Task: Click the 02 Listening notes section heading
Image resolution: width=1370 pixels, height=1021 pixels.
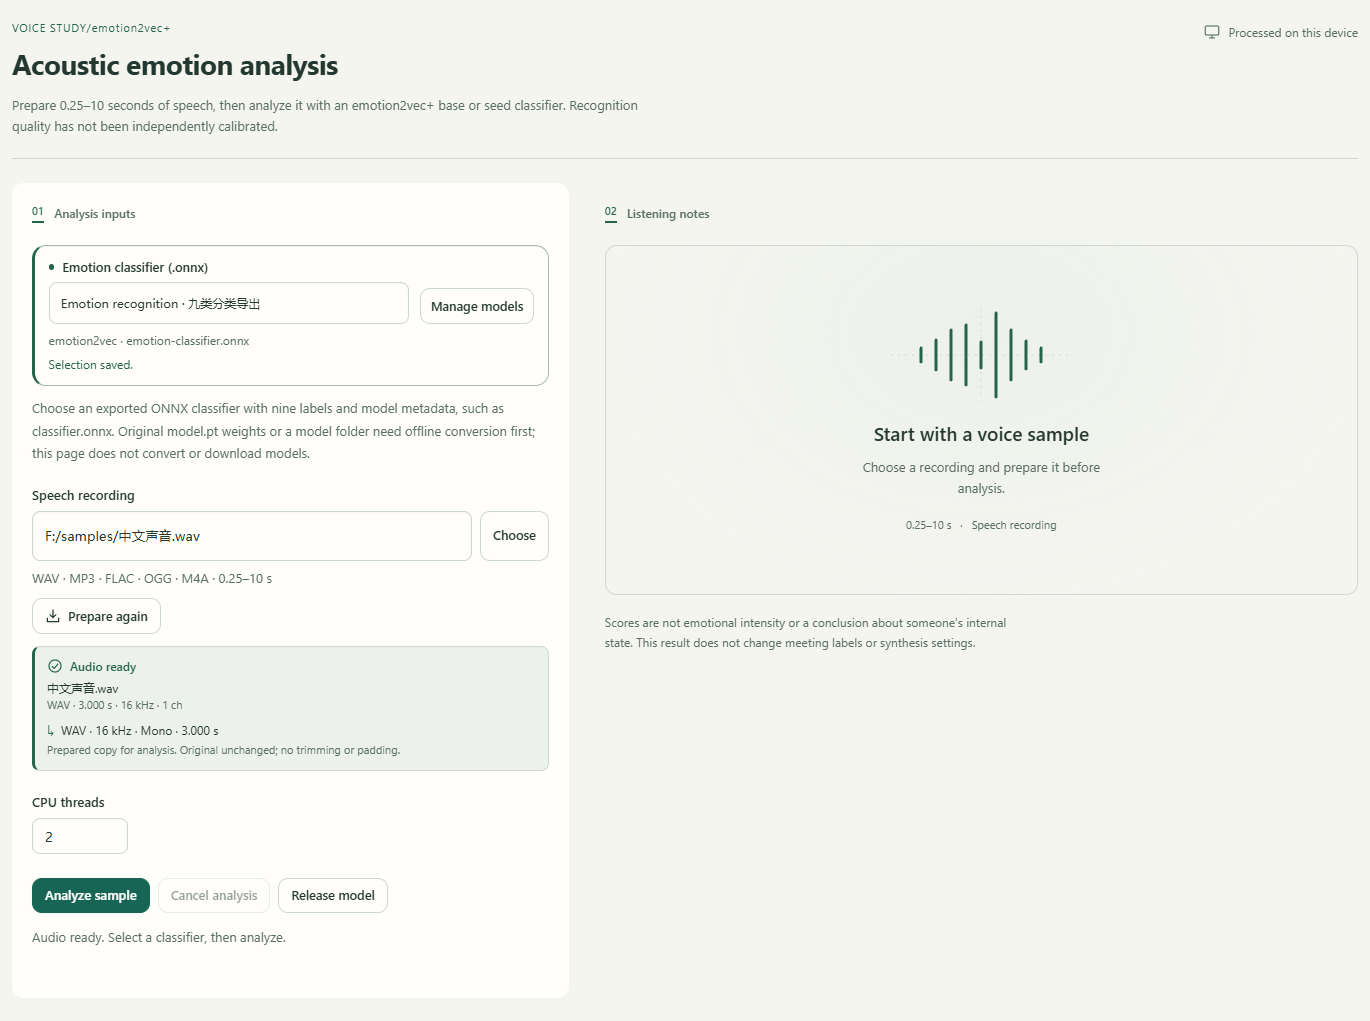Action: click(657, 213)
